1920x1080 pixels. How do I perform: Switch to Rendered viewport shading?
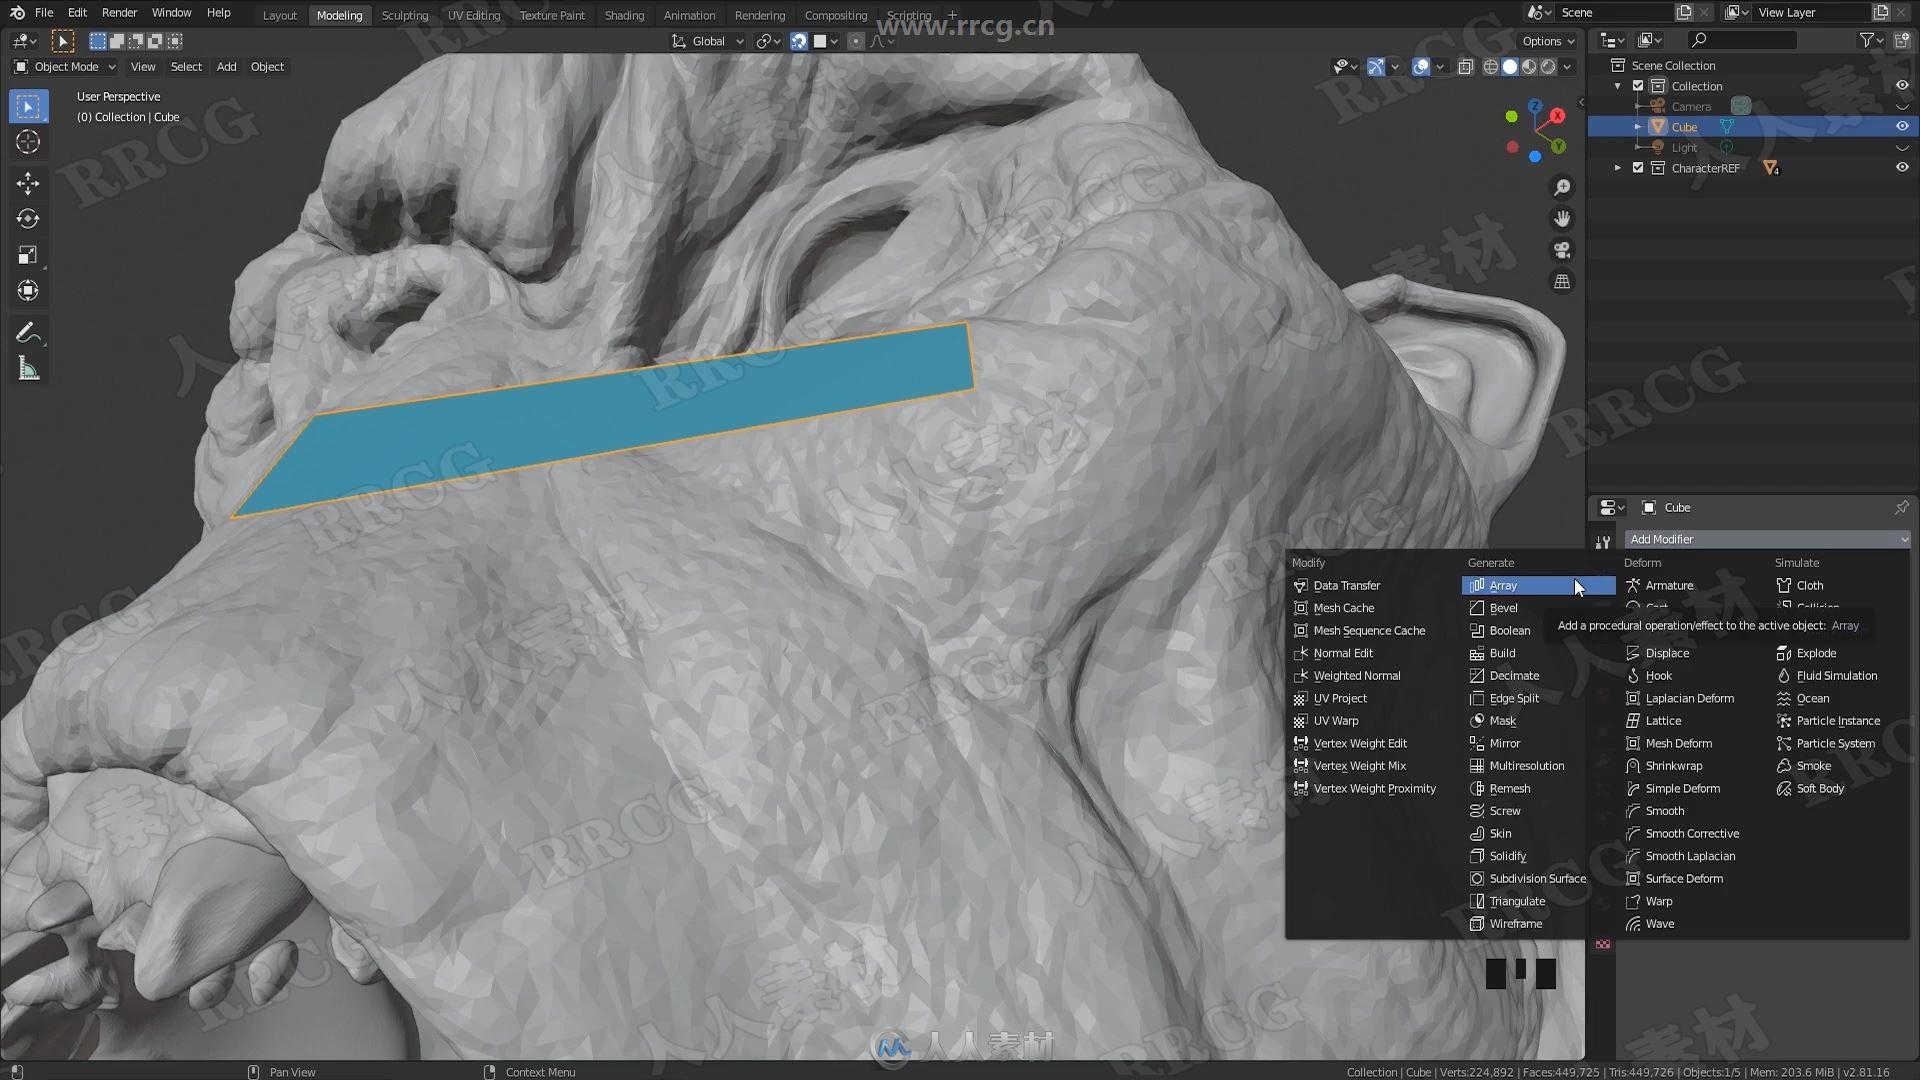pyautogui.click(x=1548, y=67)
